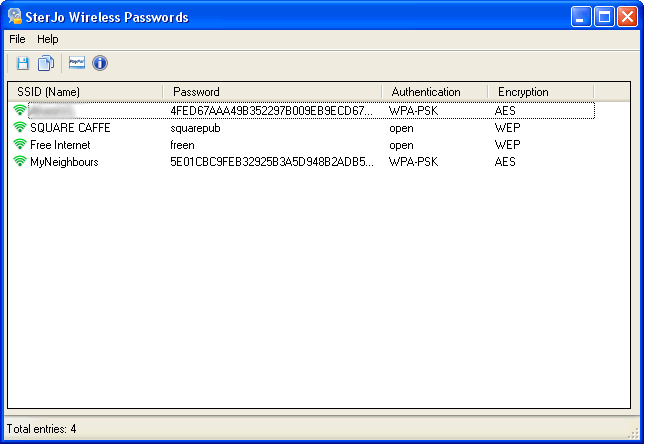Sort by Authentication column header
Screen dimensions: 645x445
(435, 92)
